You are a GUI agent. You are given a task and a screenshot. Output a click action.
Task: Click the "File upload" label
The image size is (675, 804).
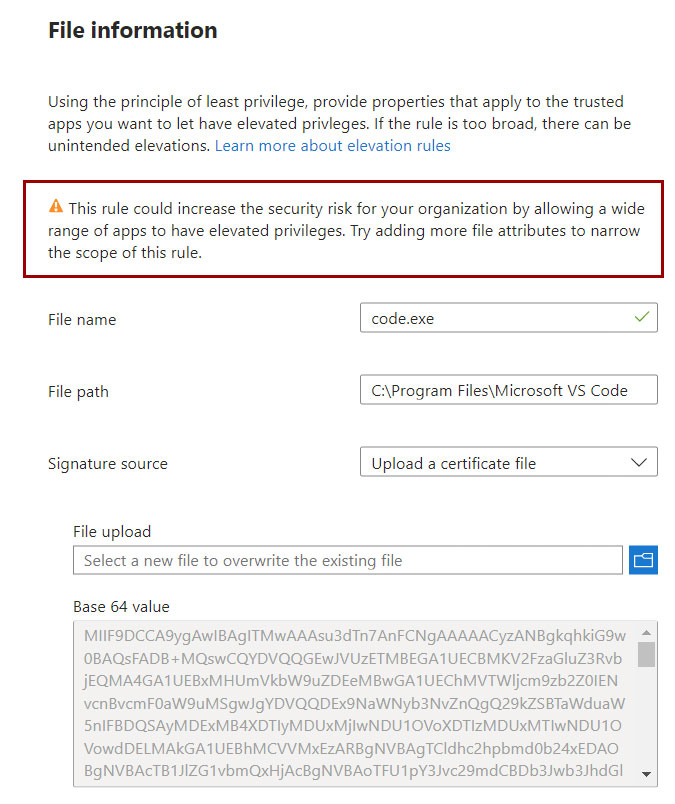pyautogui.click(x=112, y=532)
